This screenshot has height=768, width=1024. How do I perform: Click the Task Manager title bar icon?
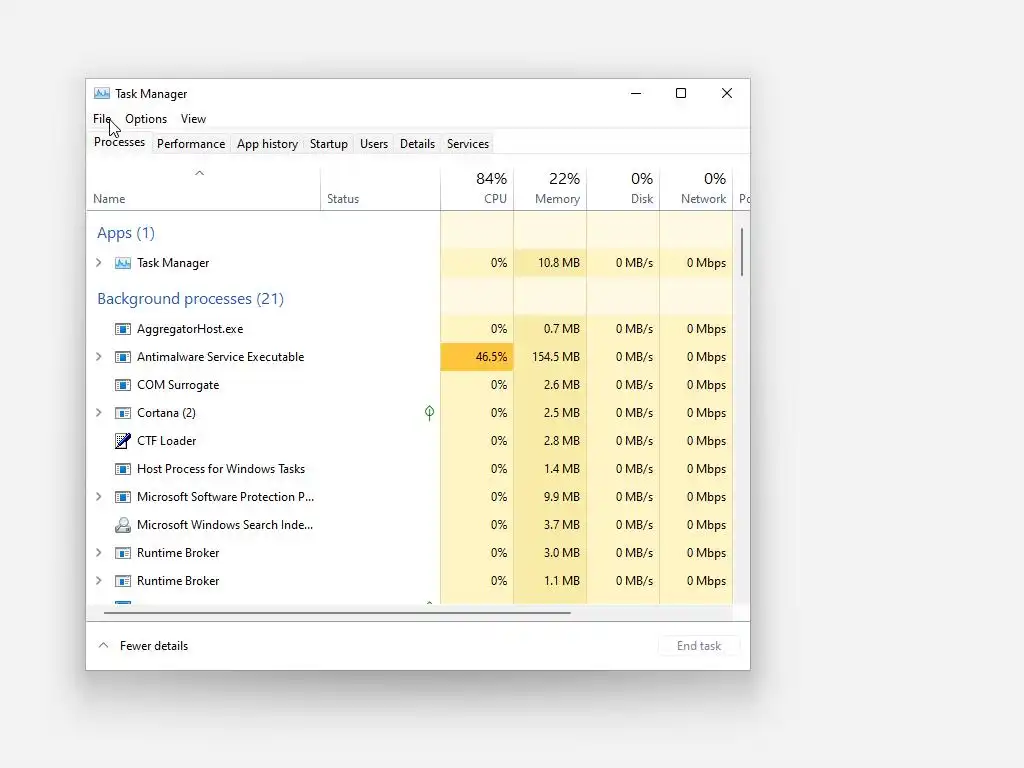[102, 93]
